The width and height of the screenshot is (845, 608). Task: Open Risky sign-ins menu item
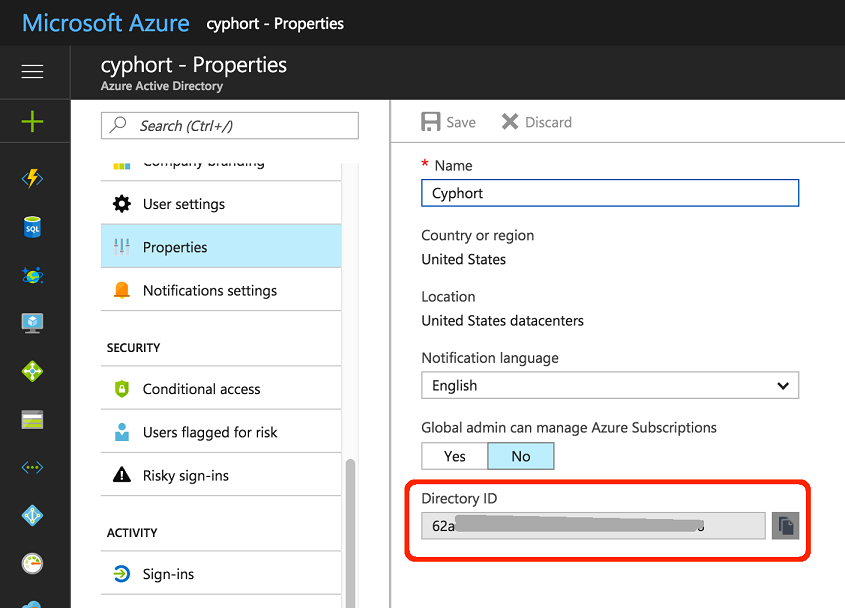click(x=186, y=475)
